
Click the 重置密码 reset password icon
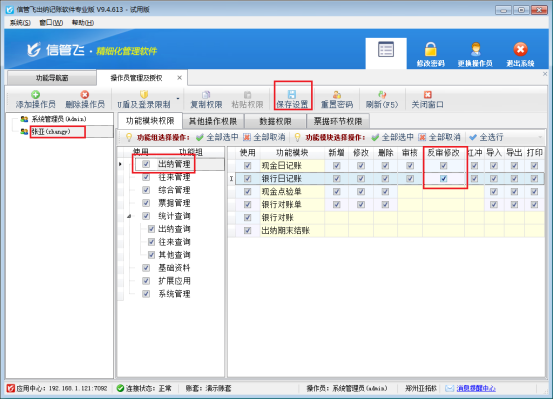click(x=337, y=94)
